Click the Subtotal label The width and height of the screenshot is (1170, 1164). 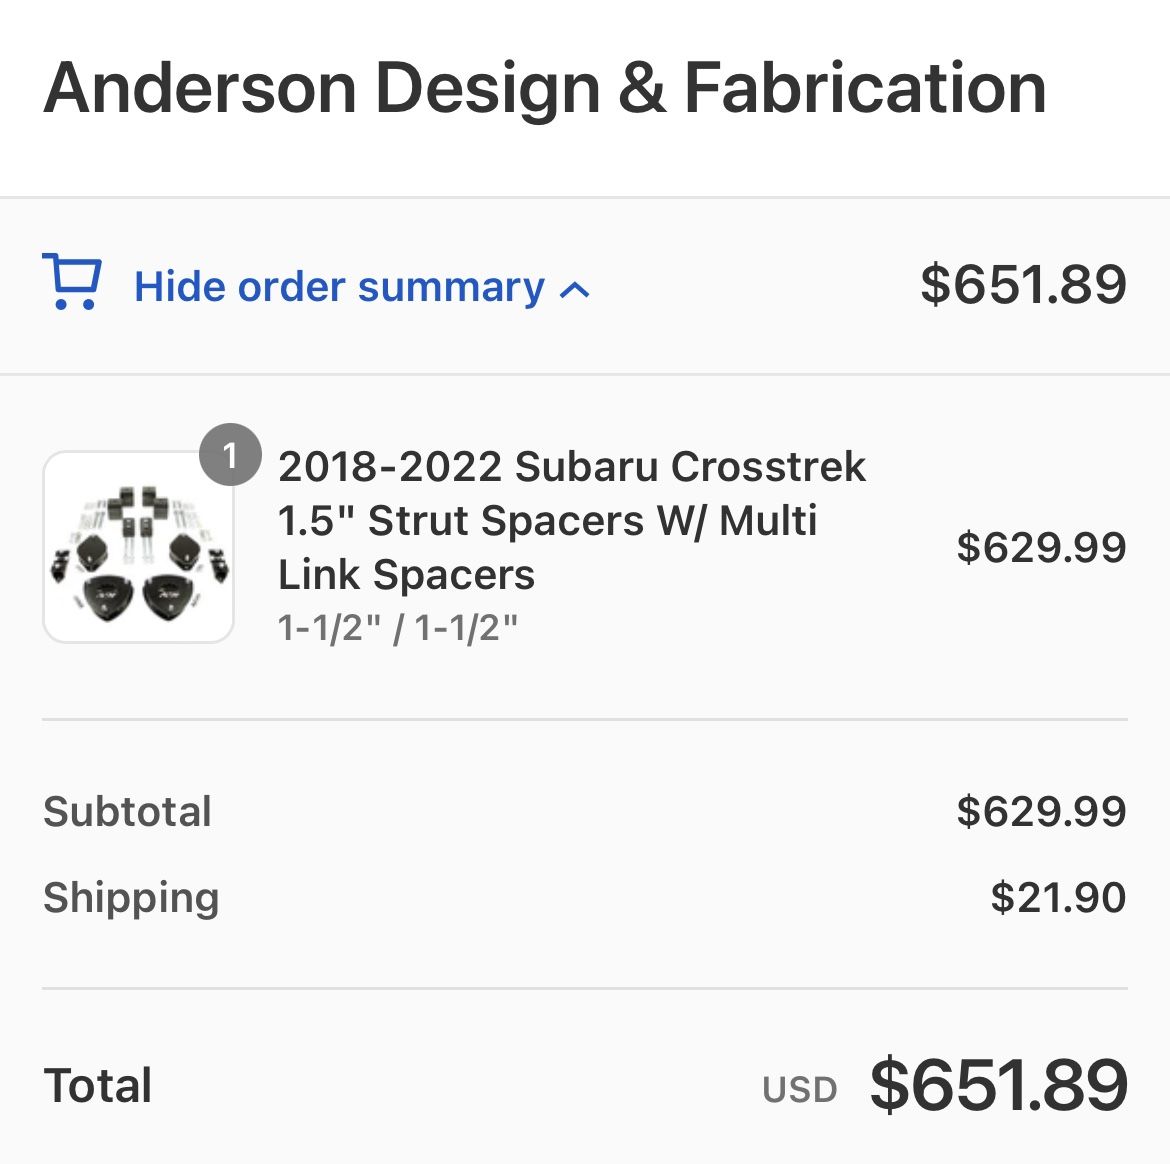tap(128, 812)
